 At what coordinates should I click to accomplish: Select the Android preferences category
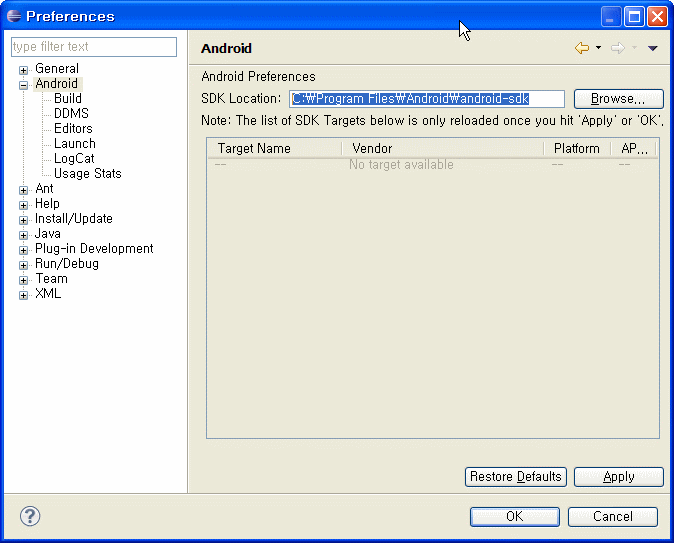point(57,83)
